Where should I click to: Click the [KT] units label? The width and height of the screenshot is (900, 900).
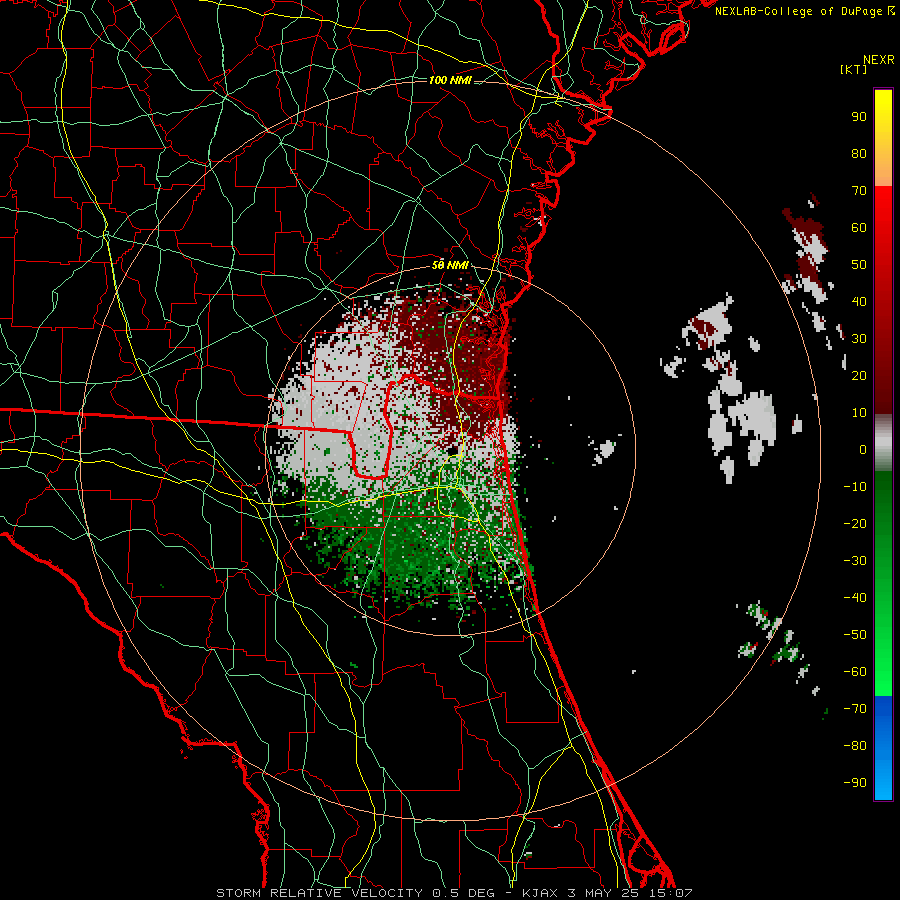[854, 69]
